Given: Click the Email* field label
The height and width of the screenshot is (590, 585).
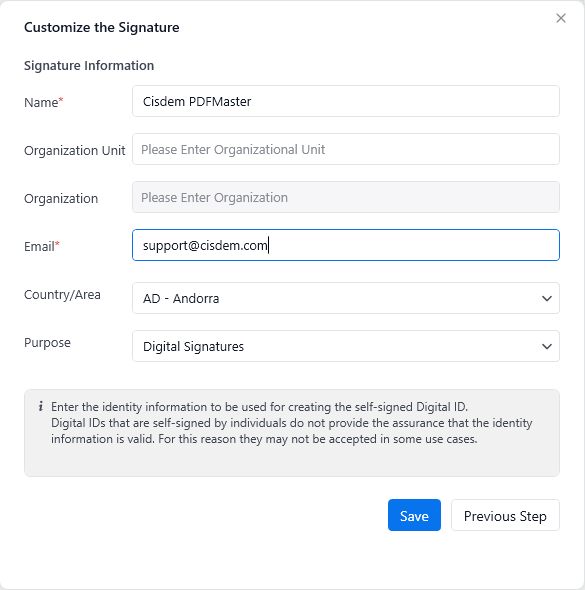Looking at the screenshot, I should coord(42,246).
